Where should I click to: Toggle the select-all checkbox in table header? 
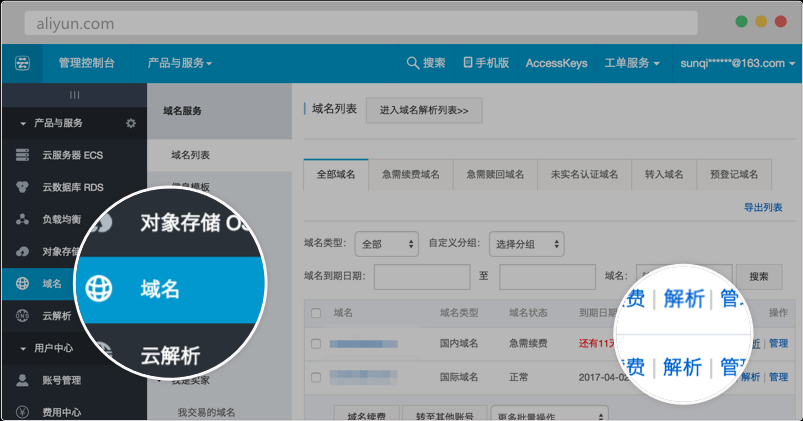(x=316, y=314)
